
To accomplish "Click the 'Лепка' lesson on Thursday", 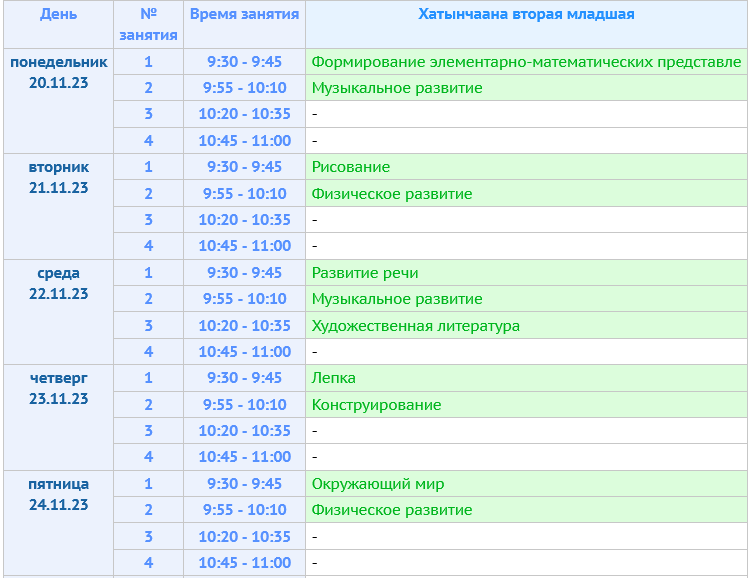I will click(334, 378).
